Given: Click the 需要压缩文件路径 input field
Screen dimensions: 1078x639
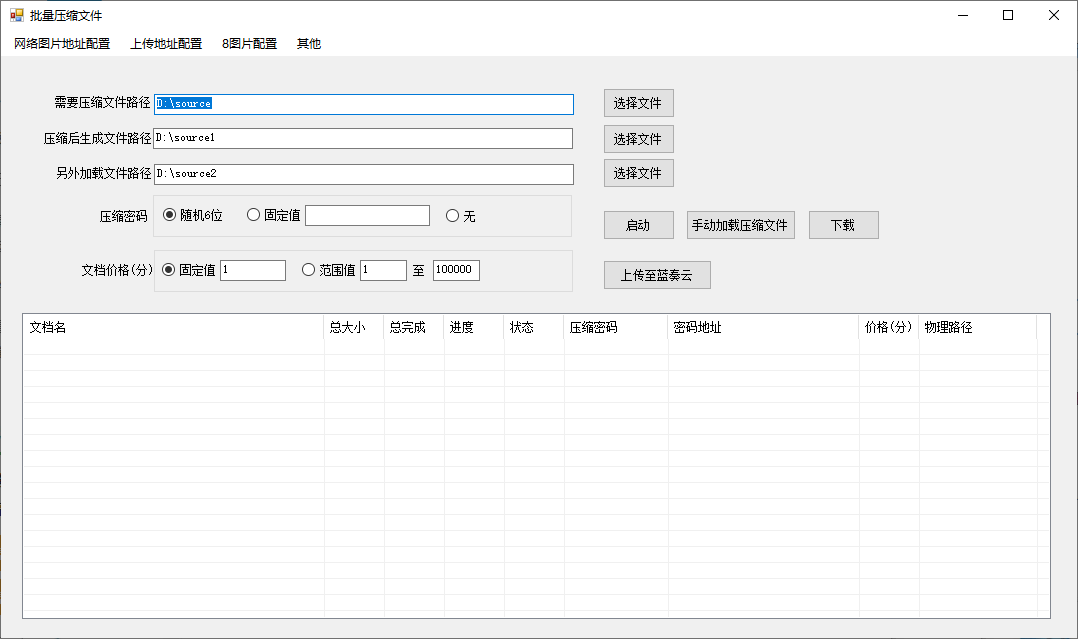Looking at the screenshot, I should (x=364, y=104).
